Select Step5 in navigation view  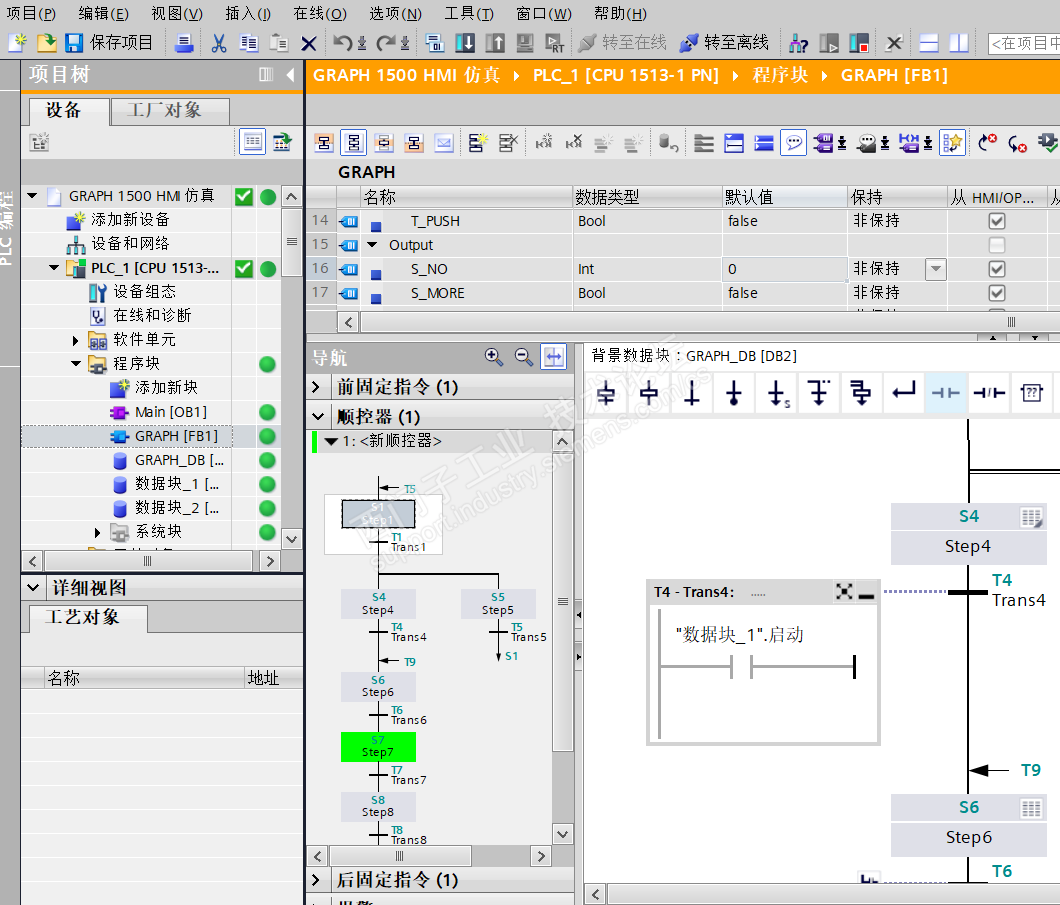(x=498, y=604)
